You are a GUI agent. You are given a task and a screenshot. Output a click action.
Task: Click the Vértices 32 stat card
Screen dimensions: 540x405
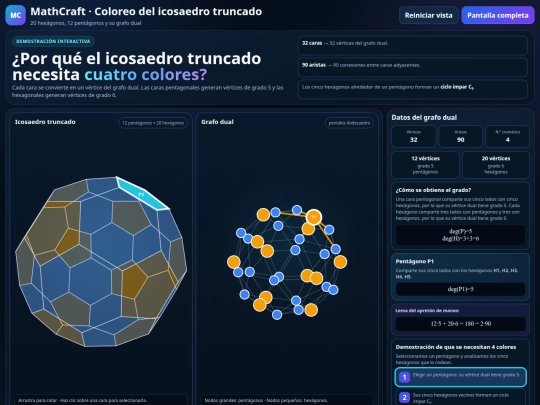[x=414, y=136]
